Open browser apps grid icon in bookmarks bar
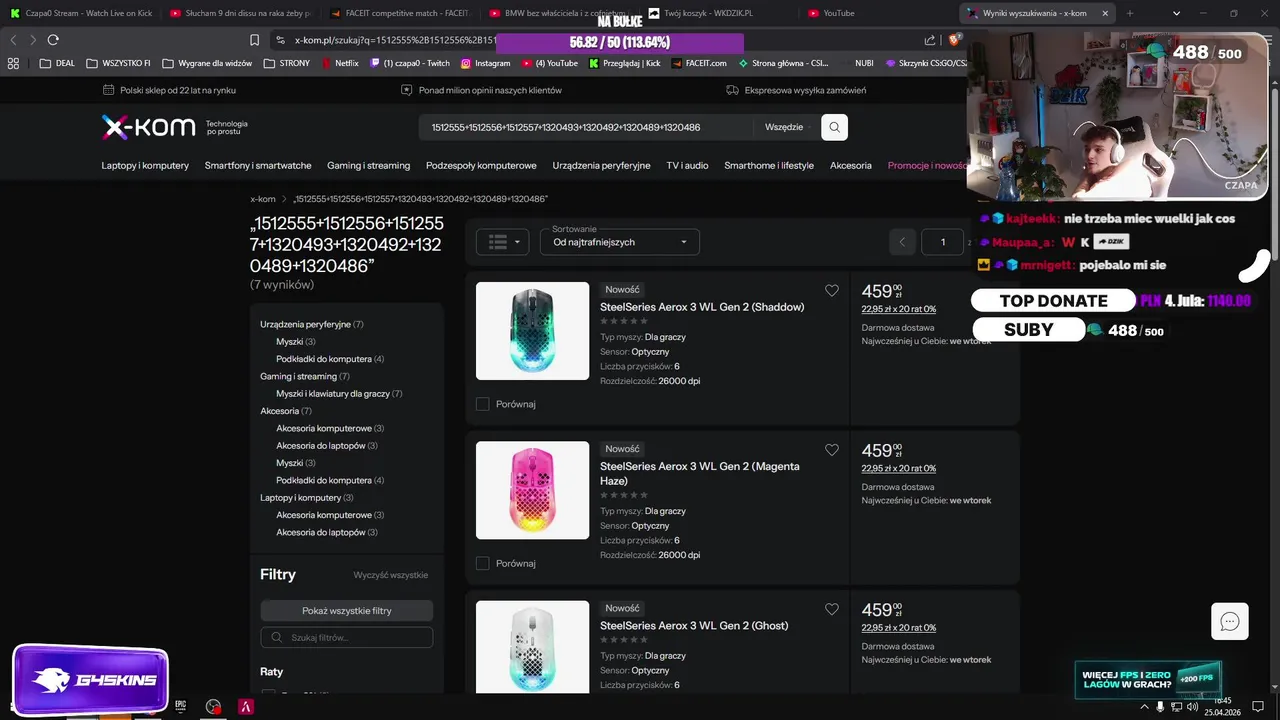The height and width of the screenshot is (720, 1280). (13, 63)
